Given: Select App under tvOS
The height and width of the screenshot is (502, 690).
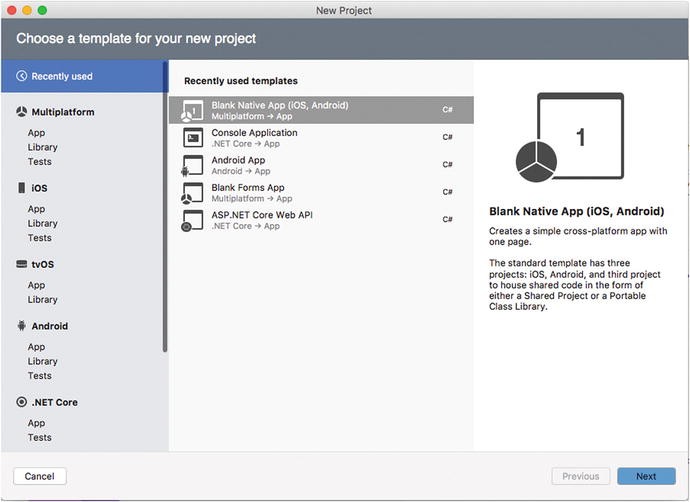Looking at the screenshot, I should pos(36,285).
